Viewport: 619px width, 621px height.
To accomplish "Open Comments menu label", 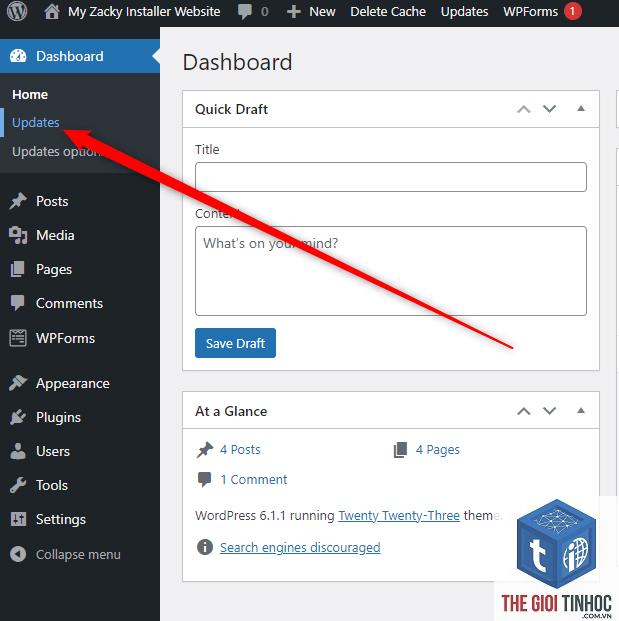I will [69, 303].
